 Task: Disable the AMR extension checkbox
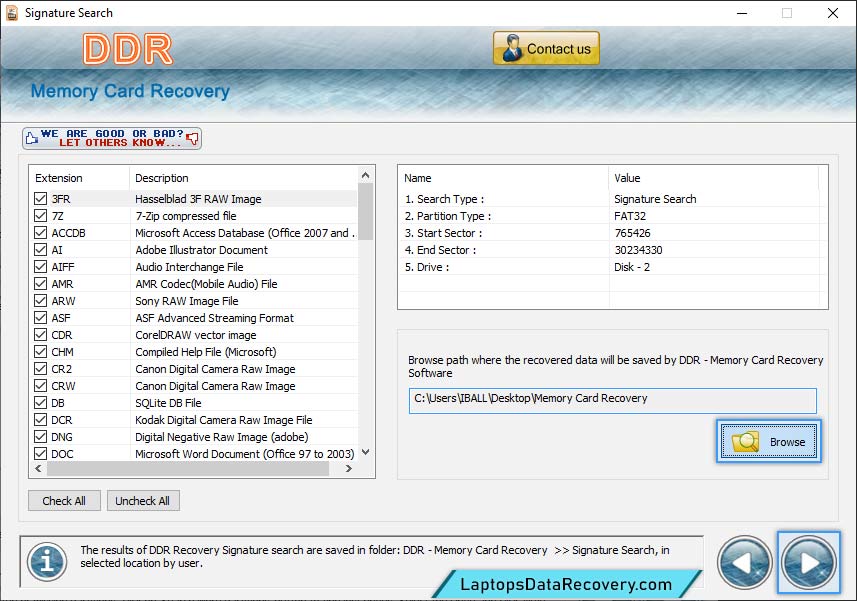click(40, 284)
